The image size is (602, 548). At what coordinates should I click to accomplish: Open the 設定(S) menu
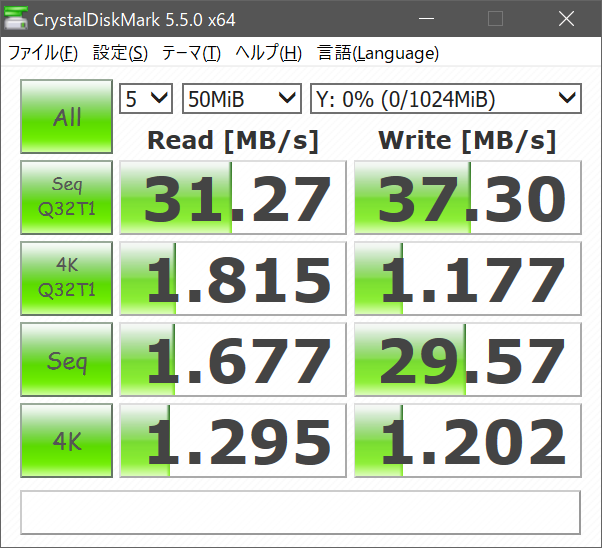120,53
